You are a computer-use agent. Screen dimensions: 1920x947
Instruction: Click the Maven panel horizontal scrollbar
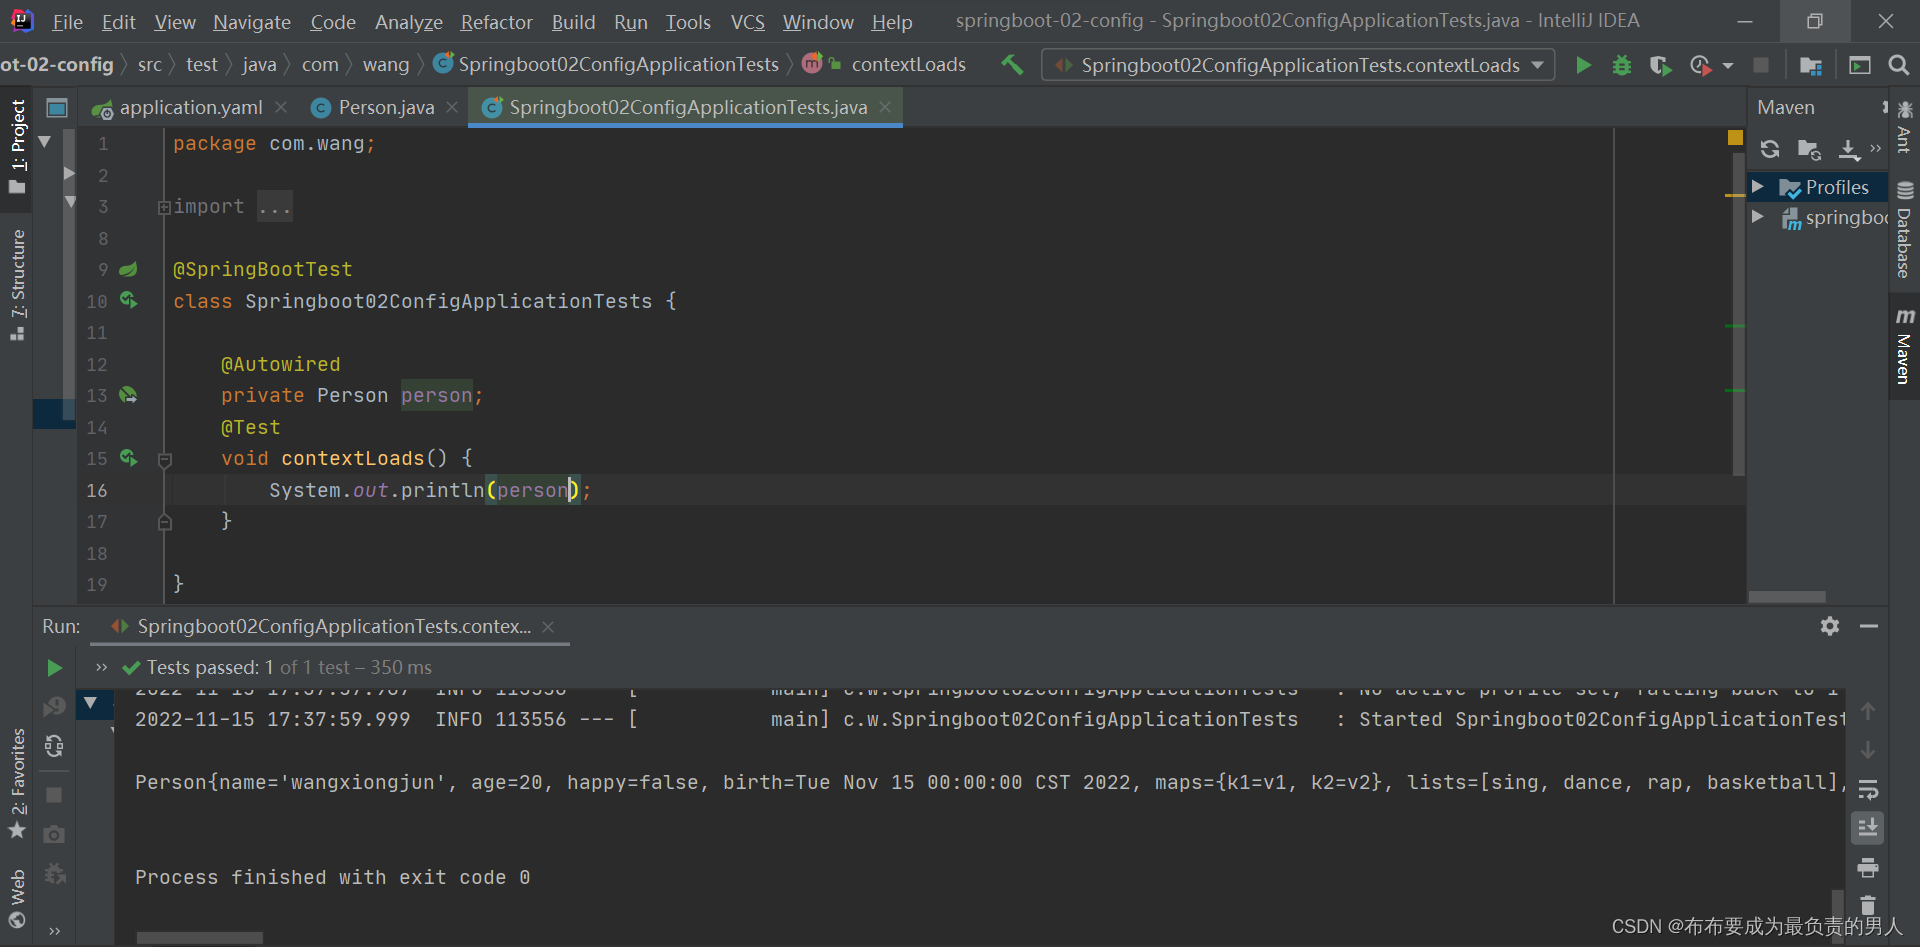[x=1787, y=597]
